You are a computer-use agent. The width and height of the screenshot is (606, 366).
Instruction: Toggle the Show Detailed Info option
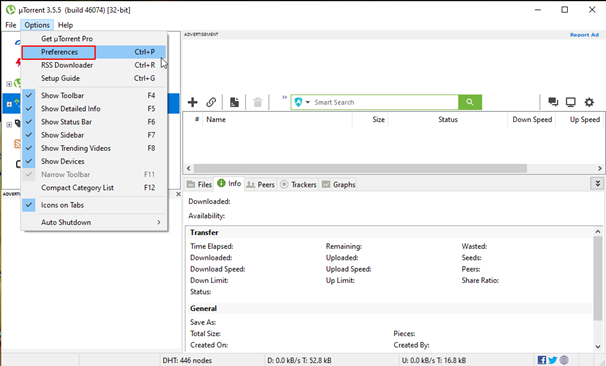pyautogui.click(x=94, y=109)
